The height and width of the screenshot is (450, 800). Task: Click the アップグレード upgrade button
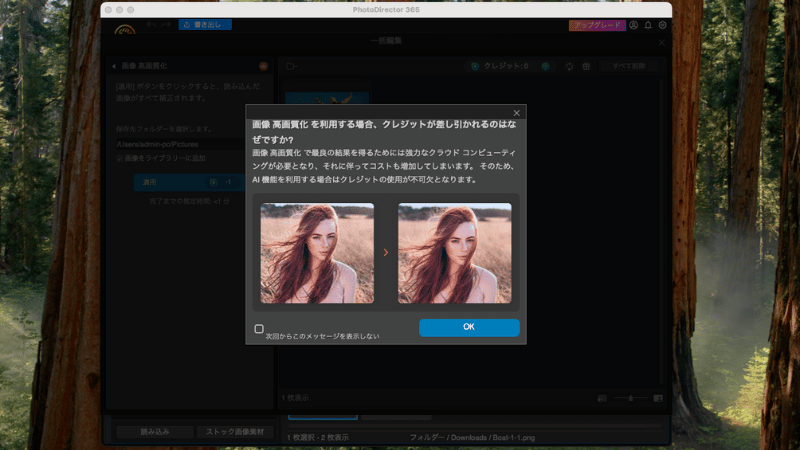coord(597,25)
